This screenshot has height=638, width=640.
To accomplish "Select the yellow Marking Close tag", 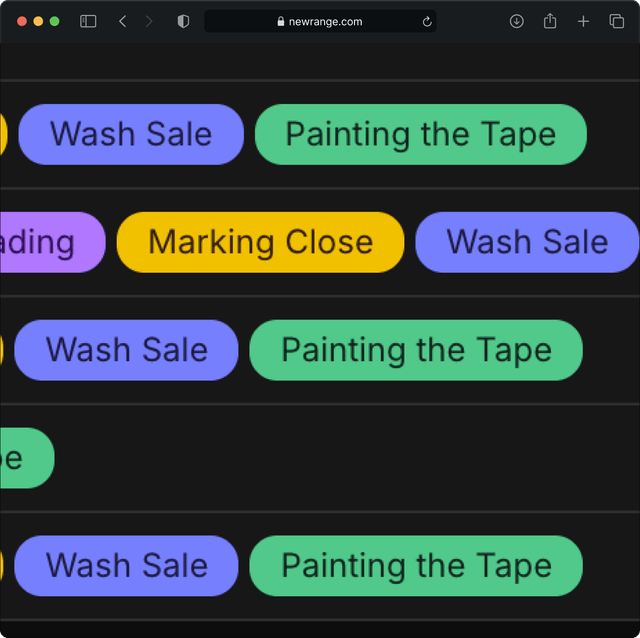I will tap(260, 242).
